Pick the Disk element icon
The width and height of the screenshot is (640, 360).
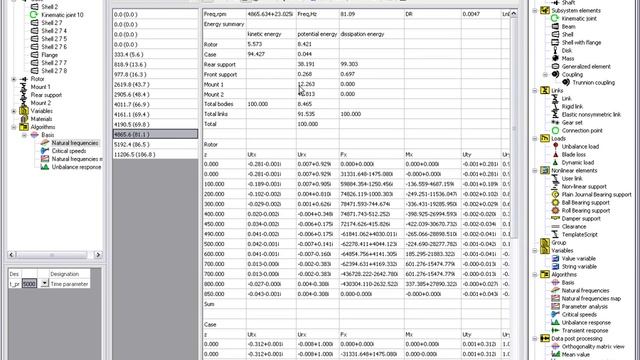point(555,51)
